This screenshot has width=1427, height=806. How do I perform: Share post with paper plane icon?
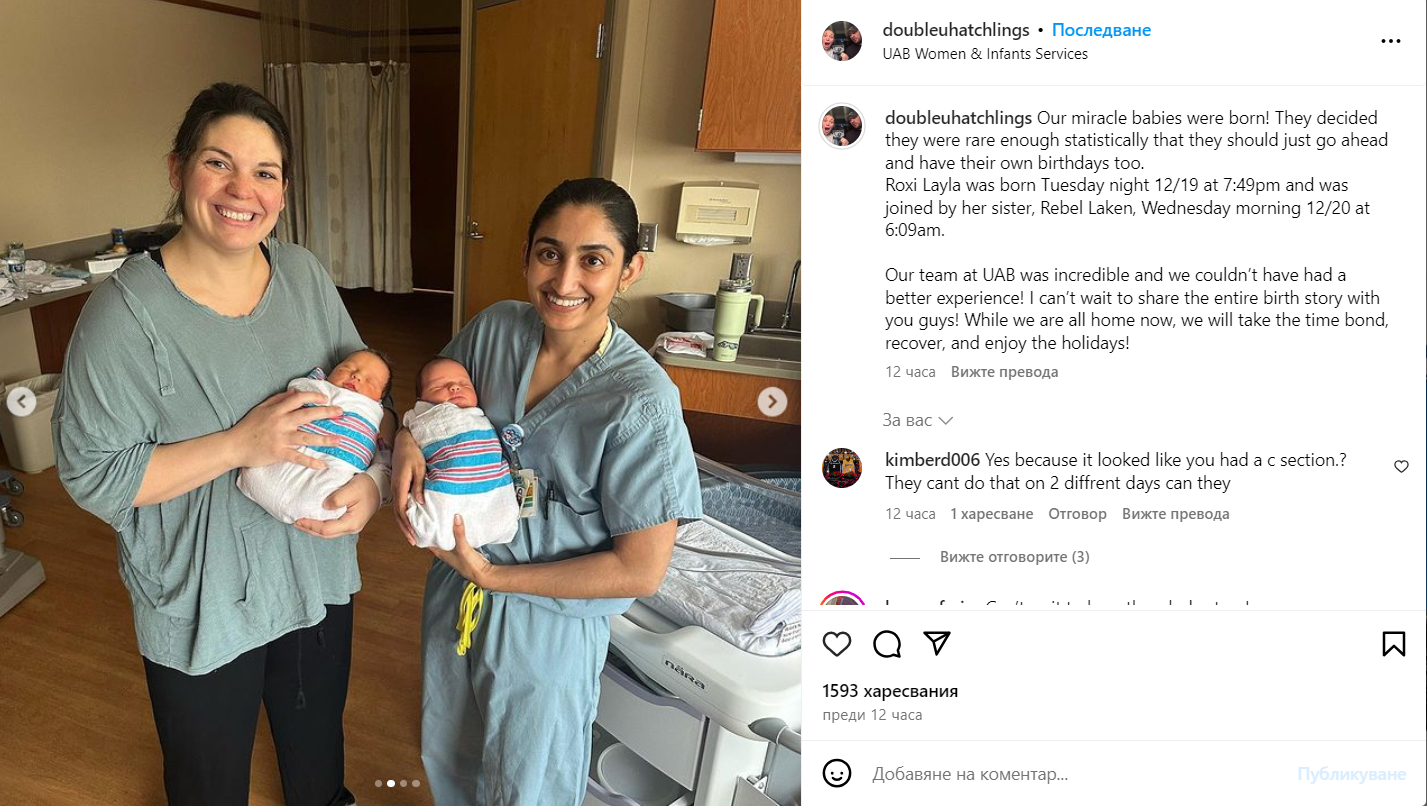point(937,644)
